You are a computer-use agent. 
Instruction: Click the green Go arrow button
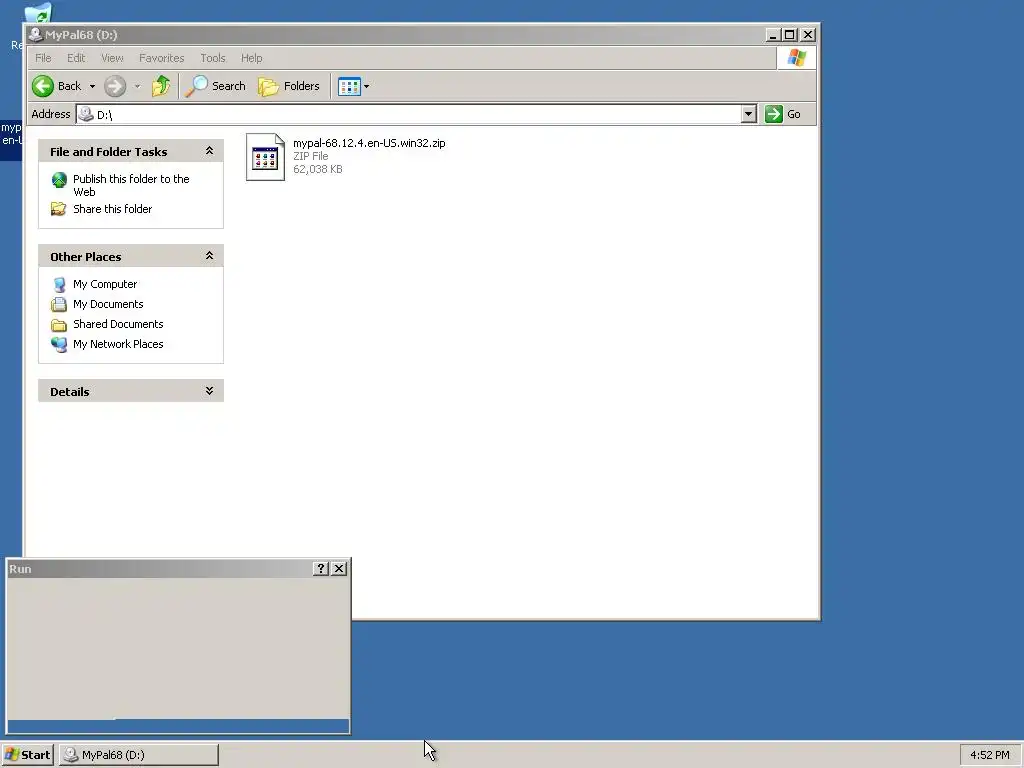[x=774, y=114]
